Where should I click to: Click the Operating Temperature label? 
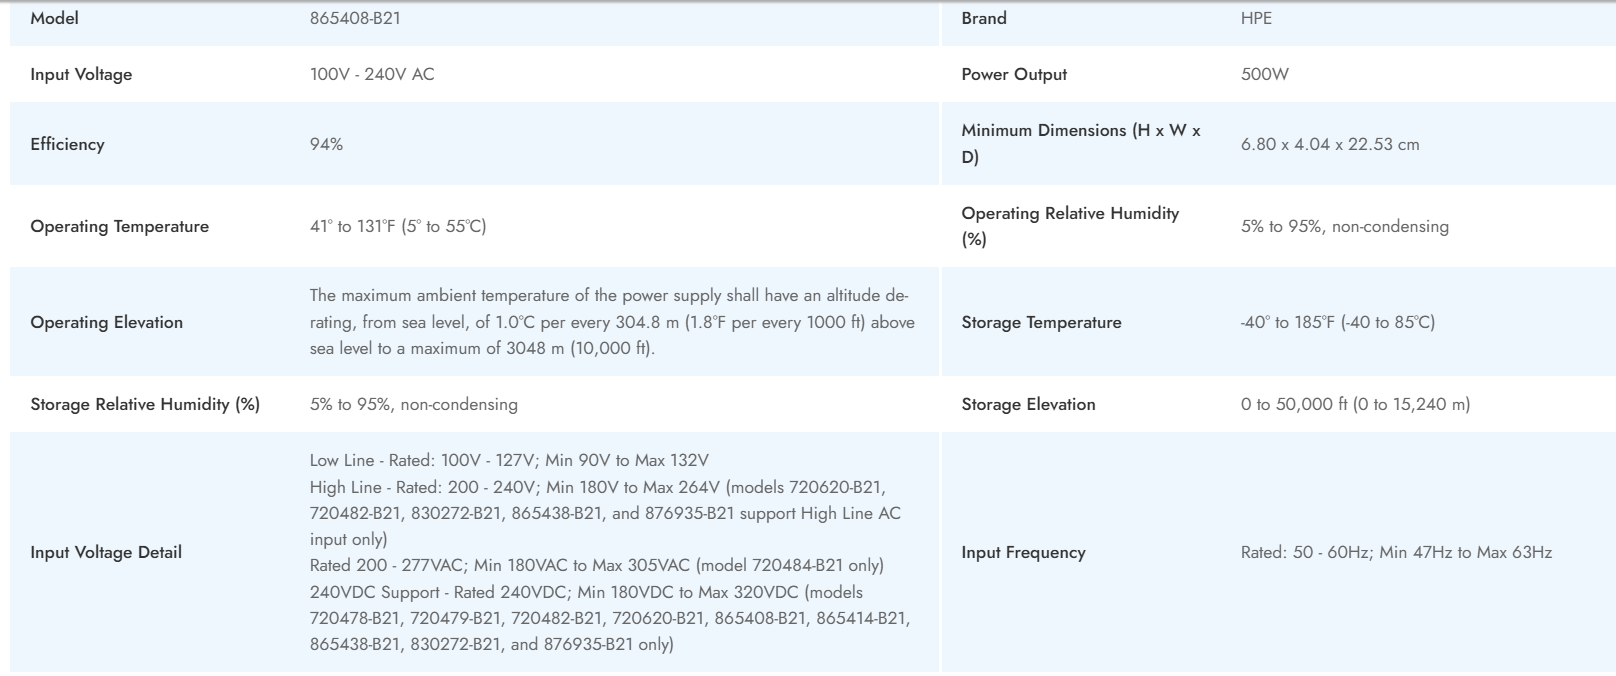click(119, 226)
